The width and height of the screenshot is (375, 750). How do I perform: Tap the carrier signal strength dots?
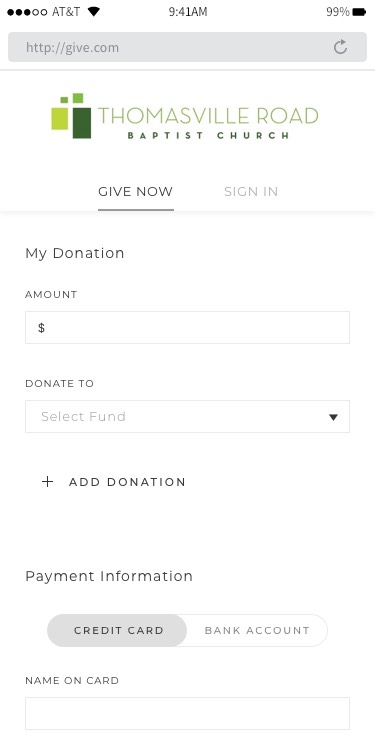tap(27, 12)
